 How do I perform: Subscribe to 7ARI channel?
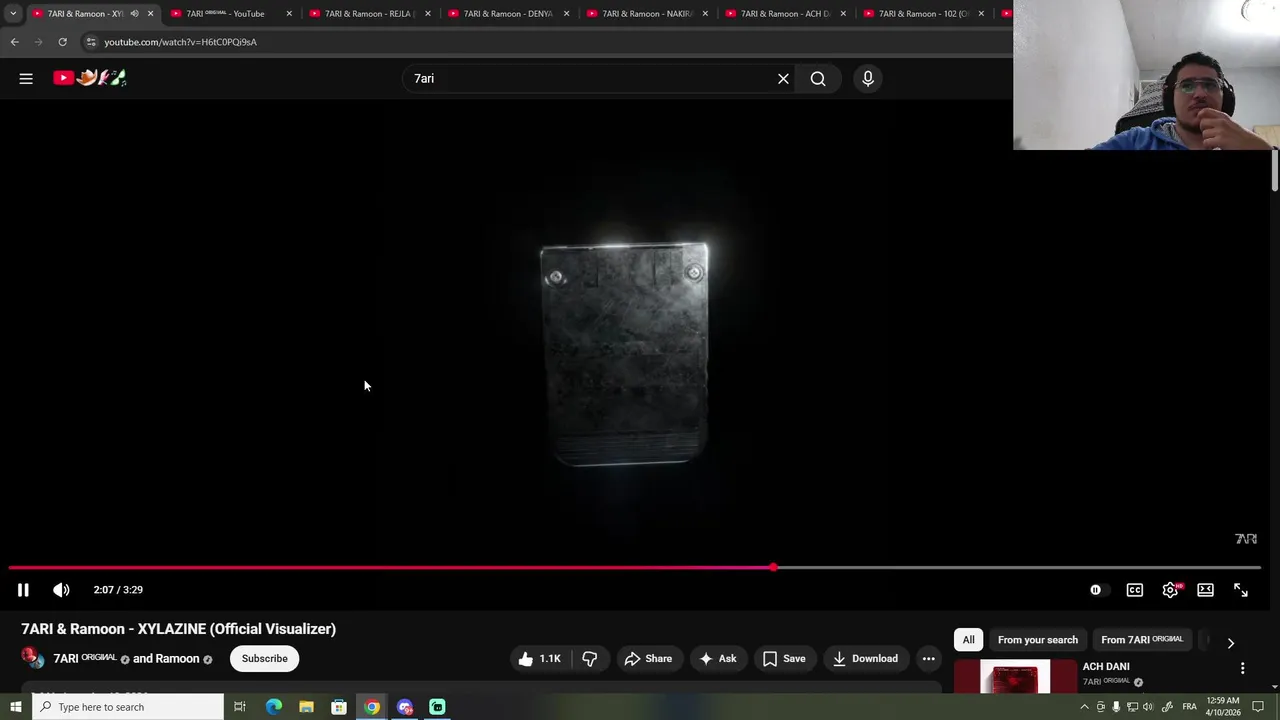[264, 658]
